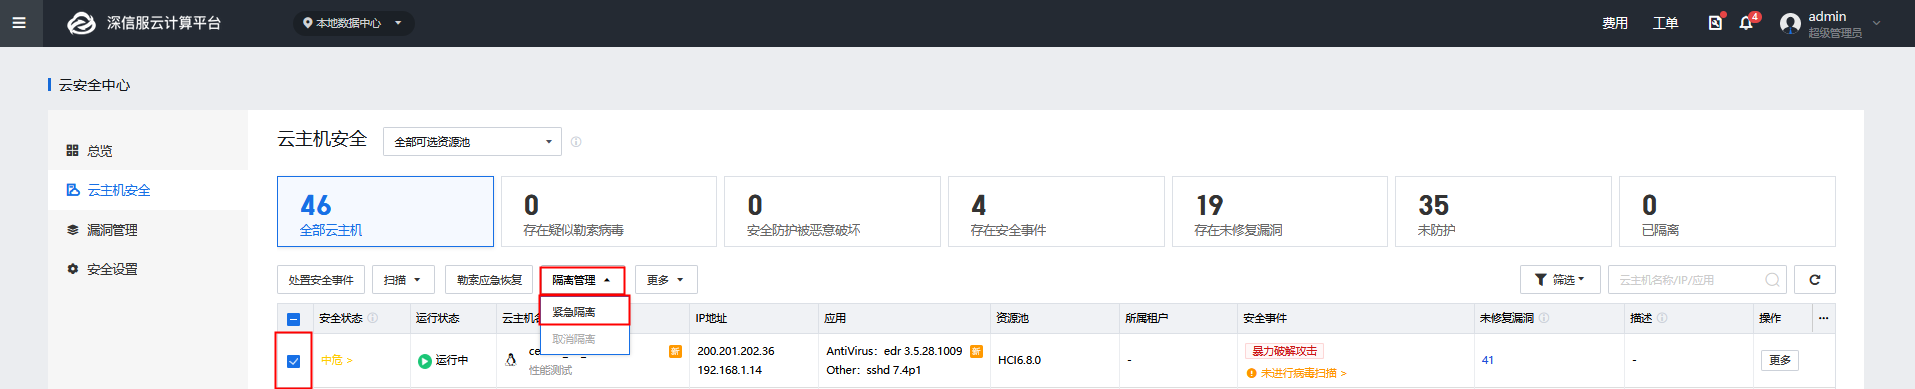The image size is (1915, 389).
Task: Expand the admin account dropdown arrow
Action: pos(1876,23)
